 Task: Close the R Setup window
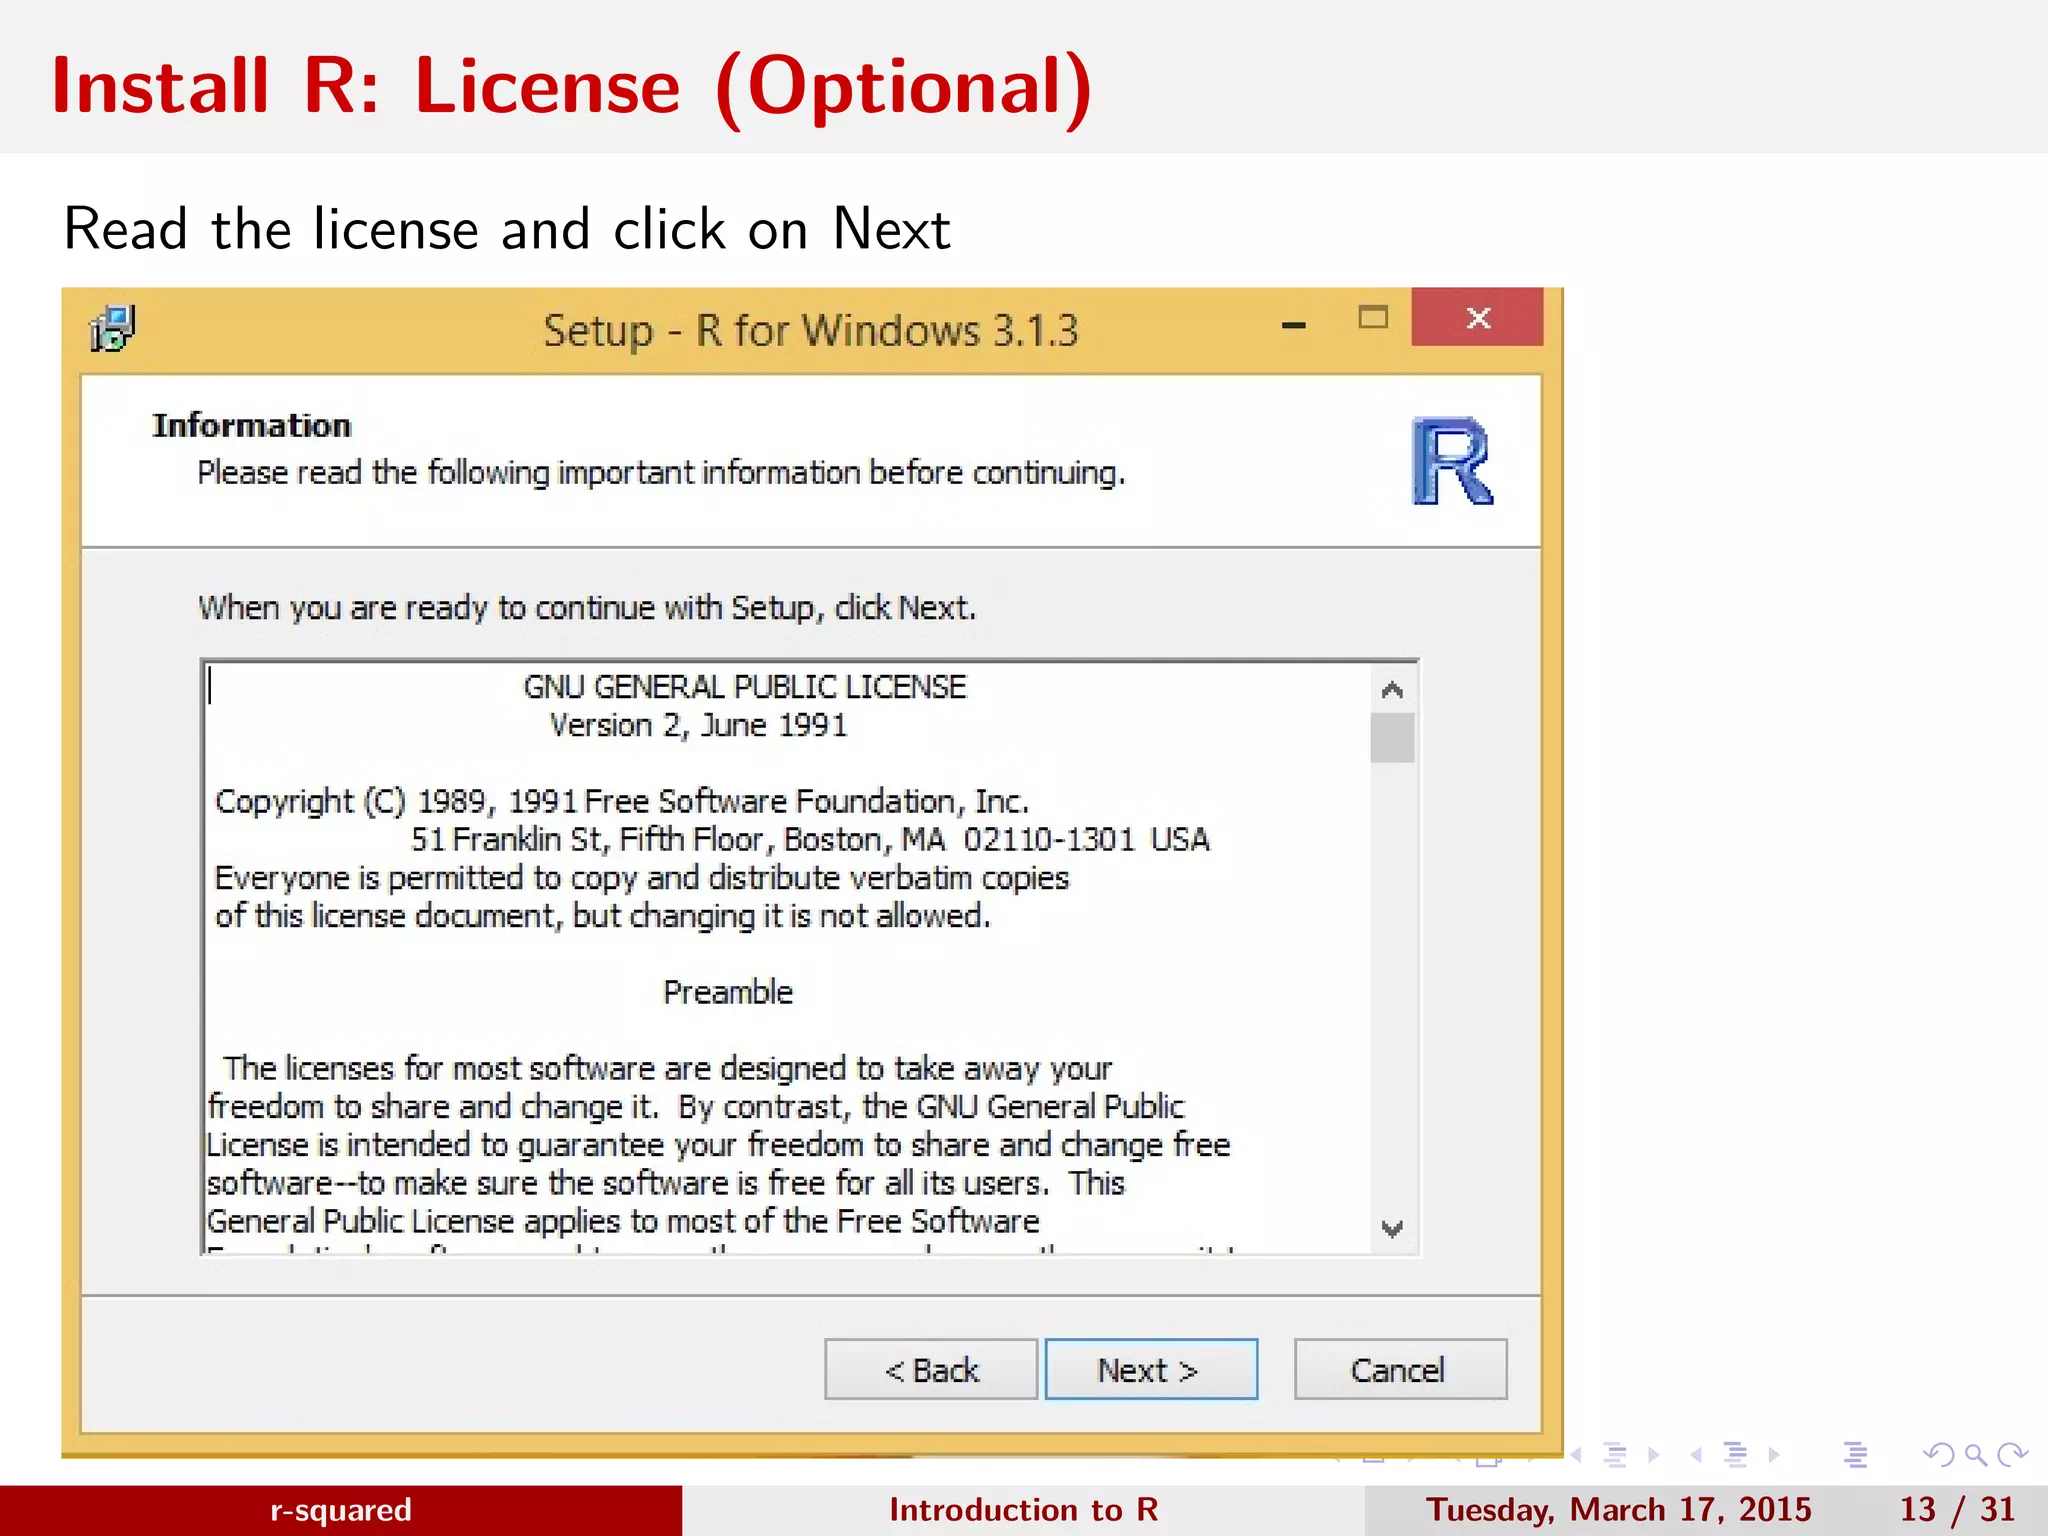pos(1478,317)
